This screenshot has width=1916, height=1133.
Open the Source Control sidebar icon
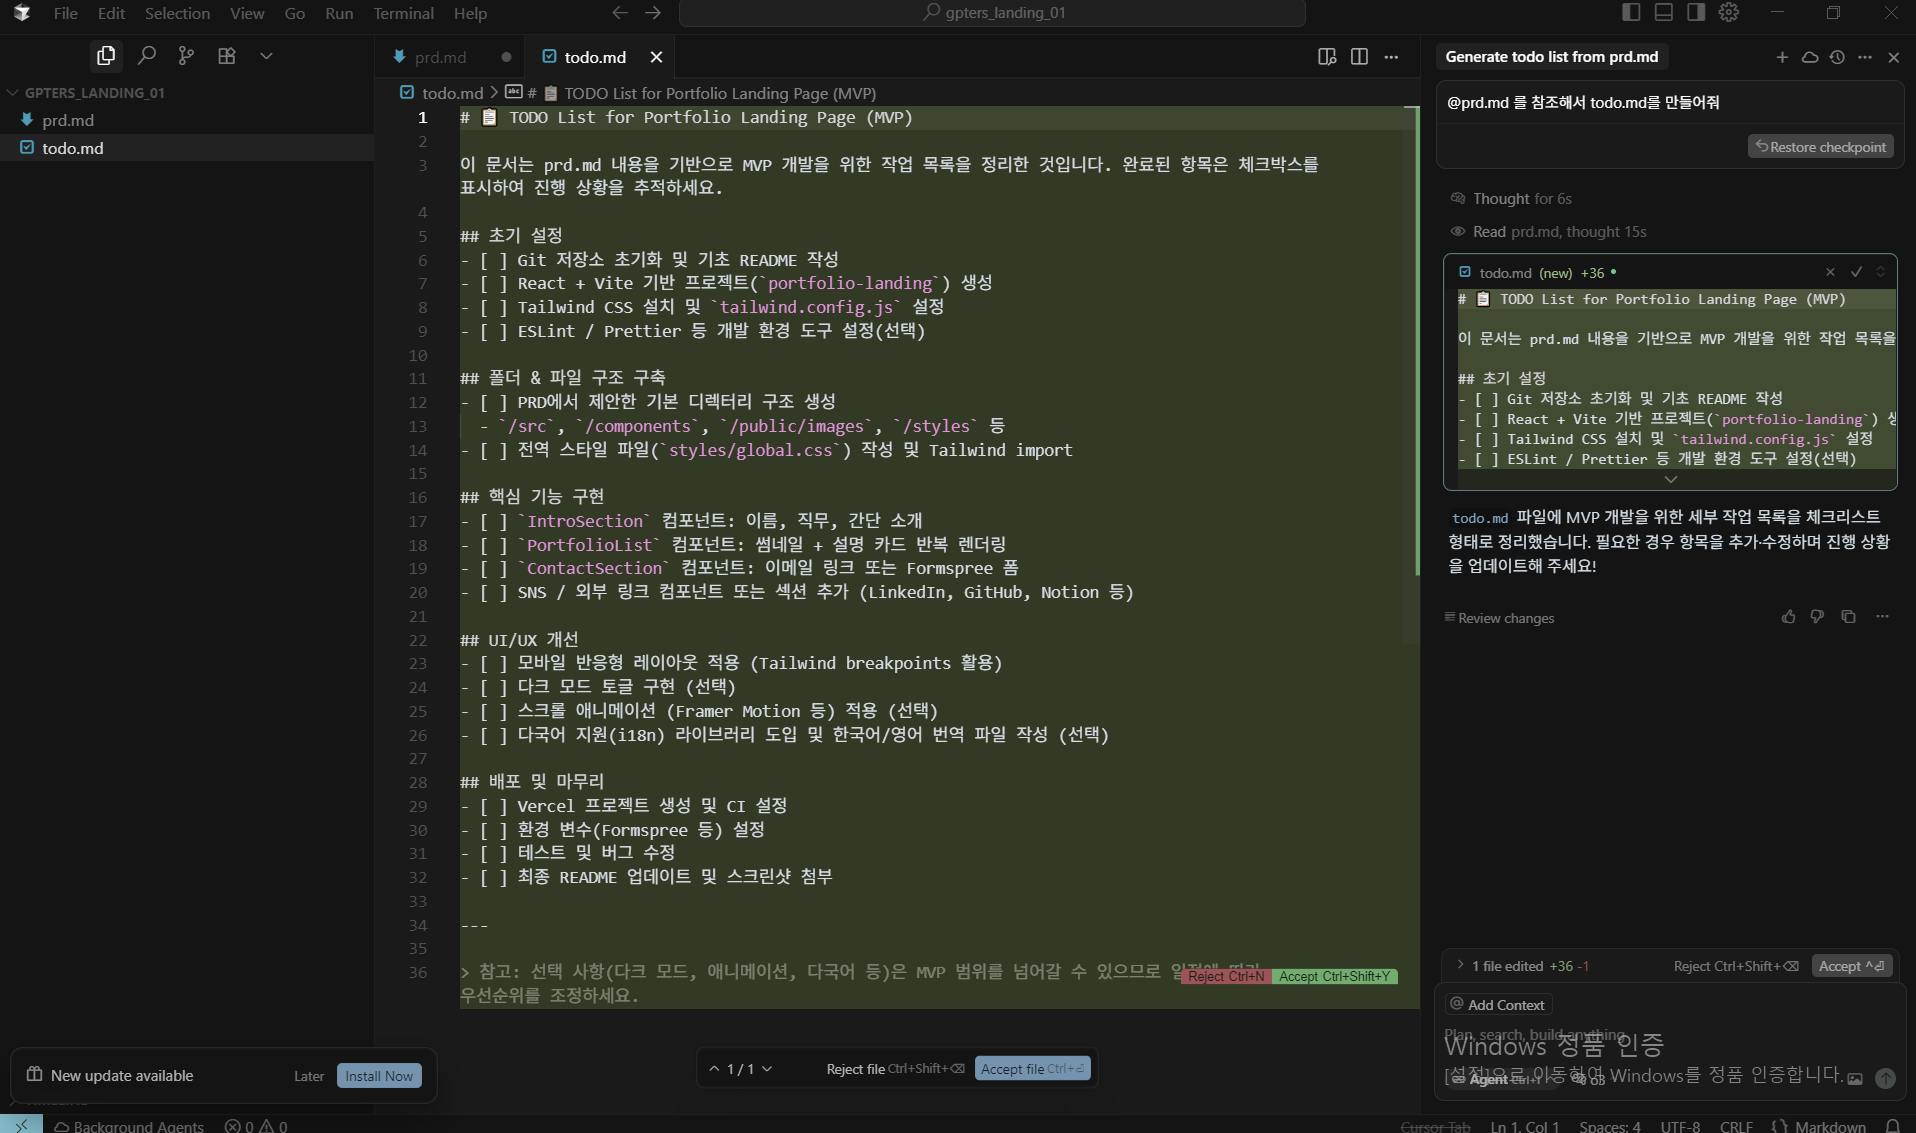186,56
